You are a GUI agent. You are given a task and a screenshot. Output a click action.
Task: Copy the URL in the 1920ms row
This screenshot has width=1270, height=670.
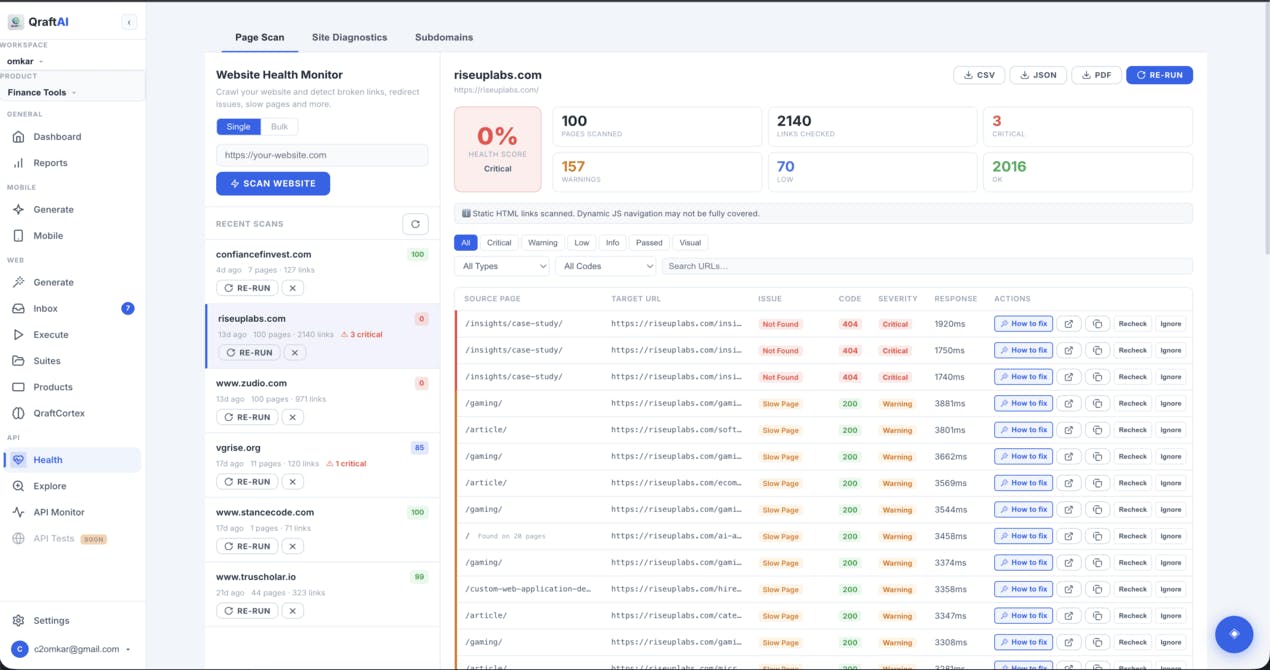(1097, 324)
